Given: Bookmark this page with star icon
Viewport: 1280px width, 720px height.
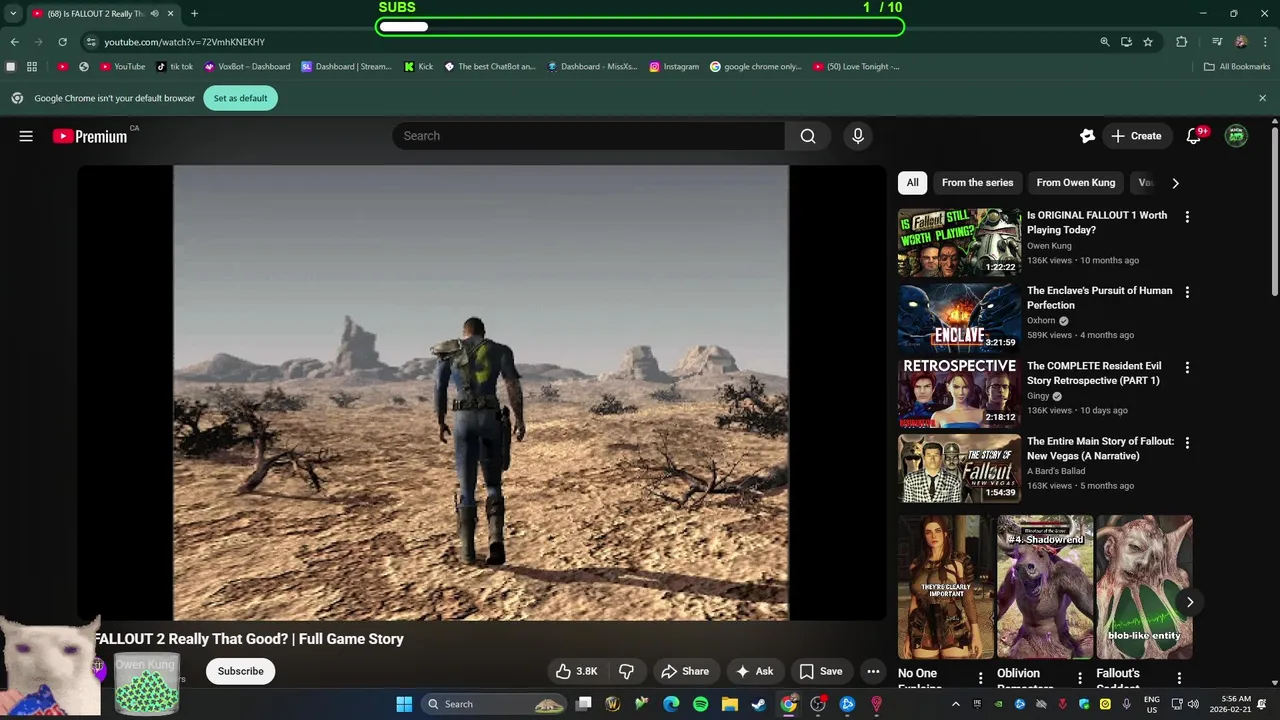Looking at the screenshot, I should (1148, 42).
